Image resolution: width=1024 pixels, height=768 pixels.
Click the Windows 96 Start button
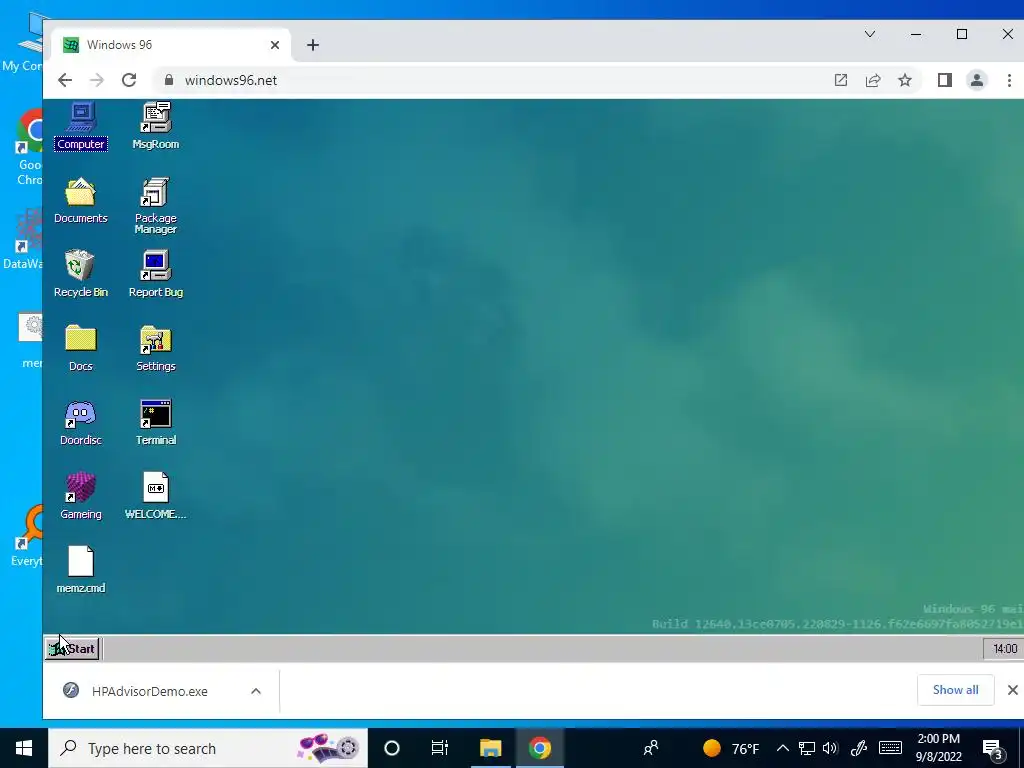(72, 648)
